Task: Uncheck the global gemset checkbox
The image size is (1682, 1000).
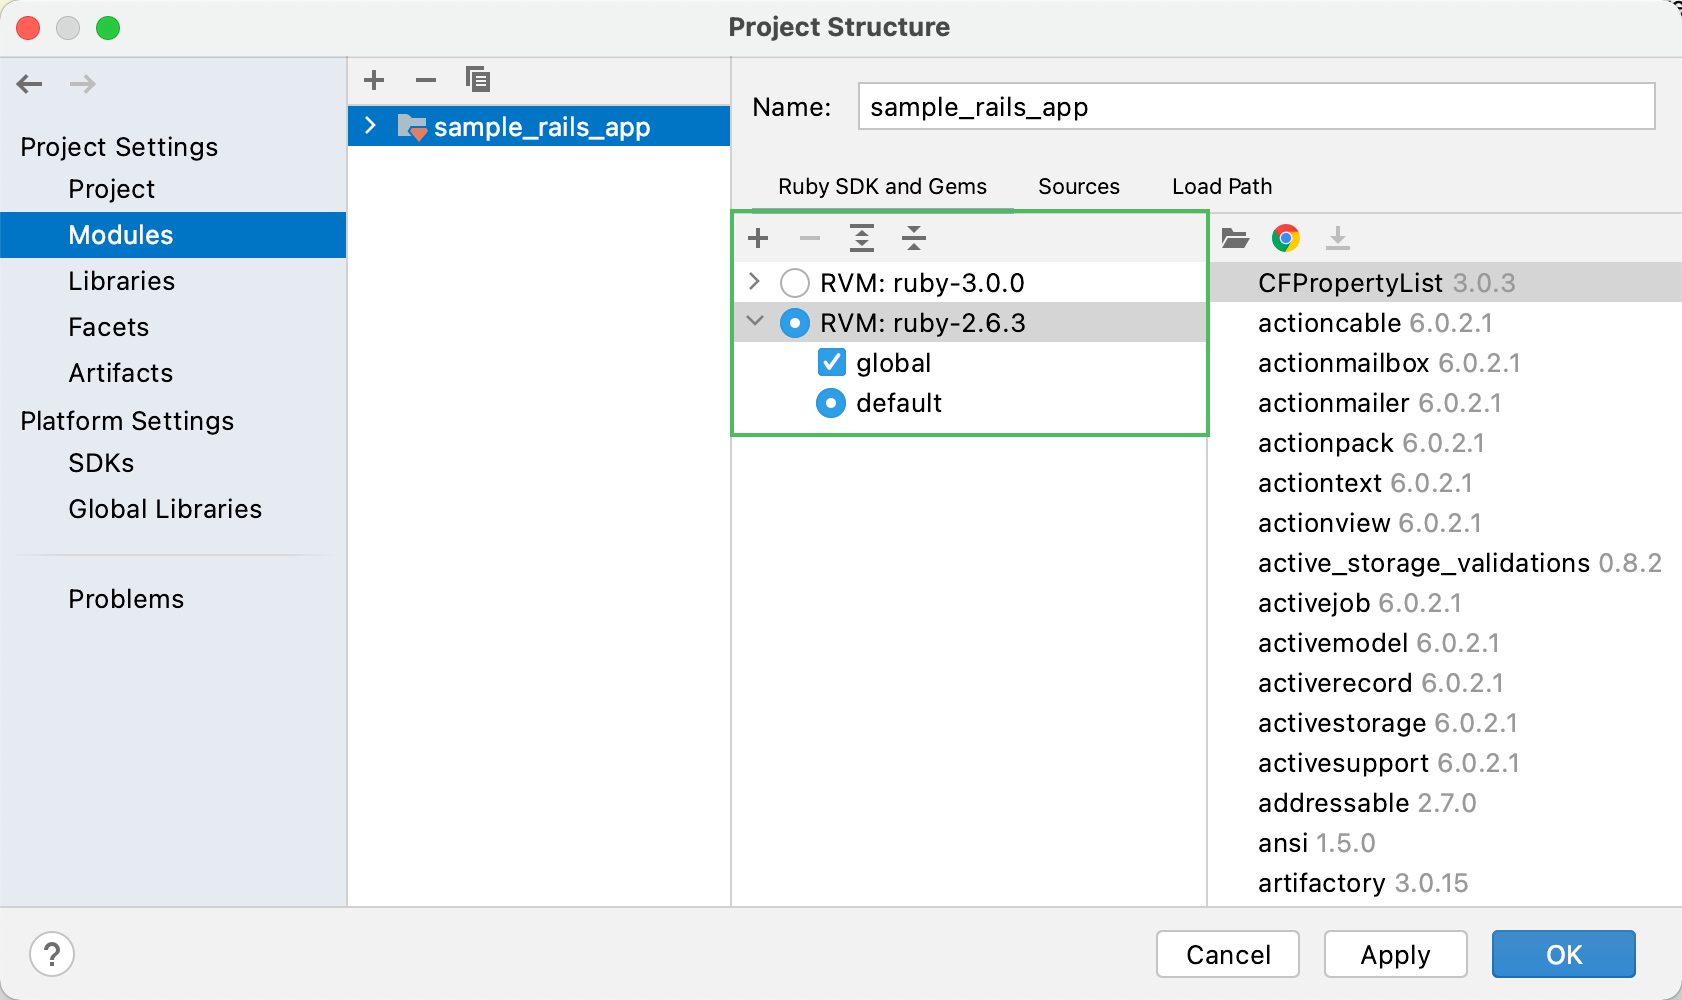Action: (x=831, y=362)
